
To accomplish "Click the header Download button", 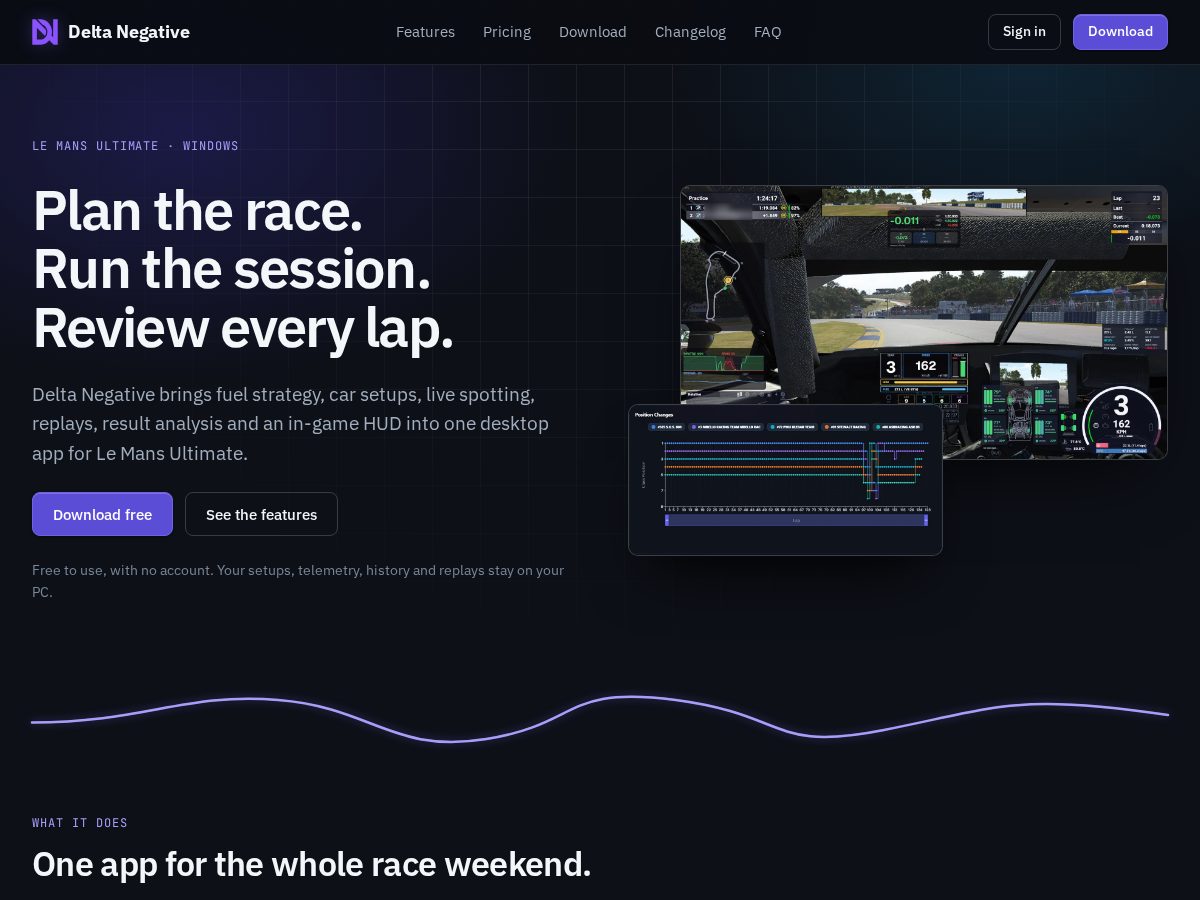I will [1120, 32].
